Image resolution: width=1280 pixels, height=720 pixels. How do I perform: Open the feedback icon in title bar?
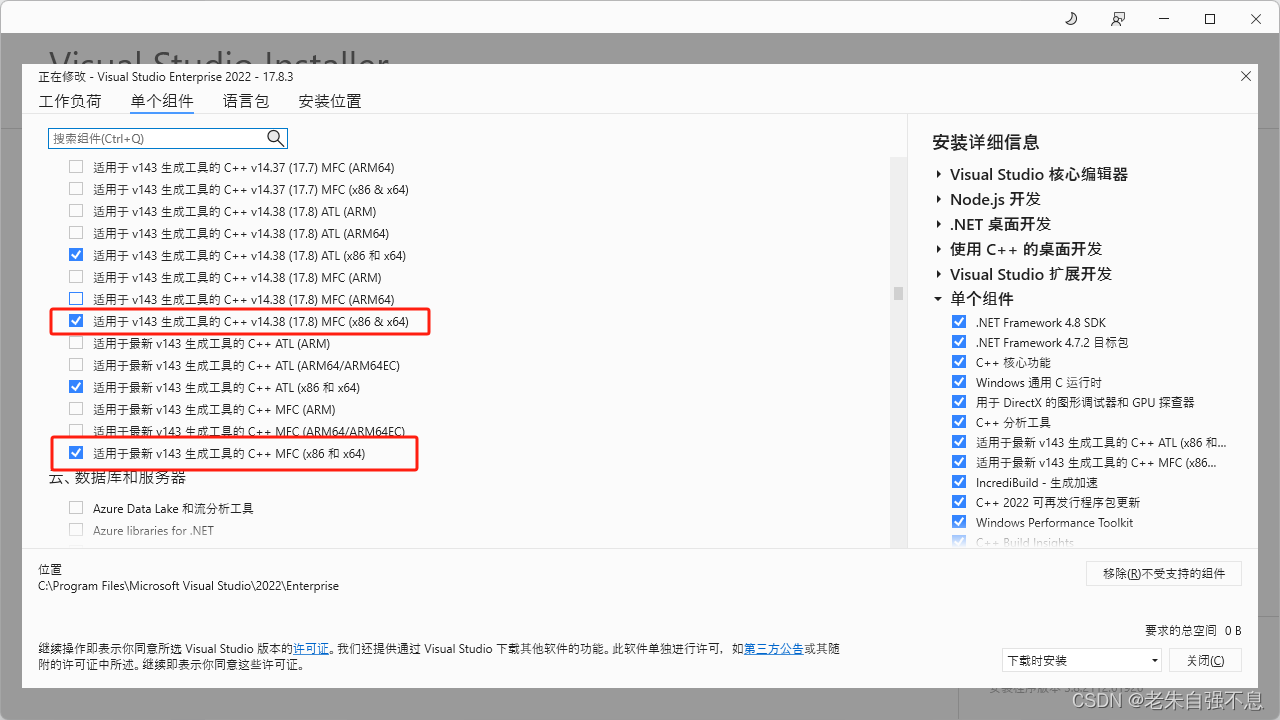pyautogui.click(x=1117, y=19)
